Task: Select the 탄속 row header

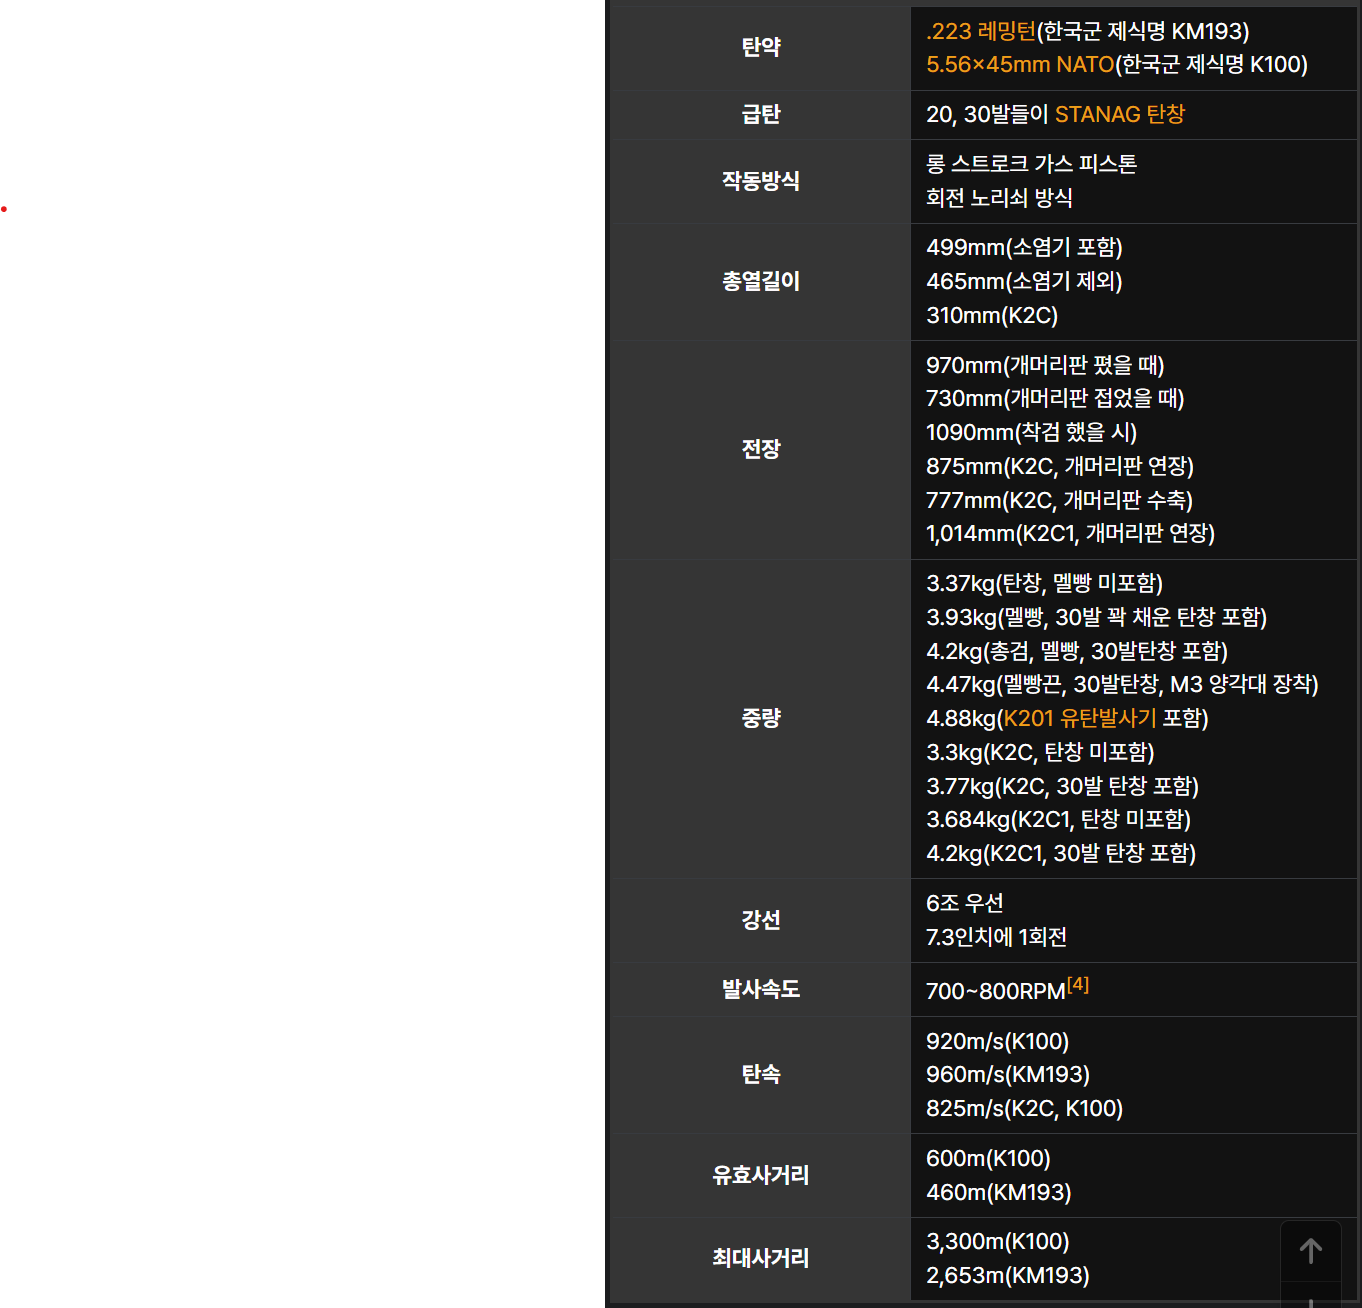Action: tap(761, 1075)
